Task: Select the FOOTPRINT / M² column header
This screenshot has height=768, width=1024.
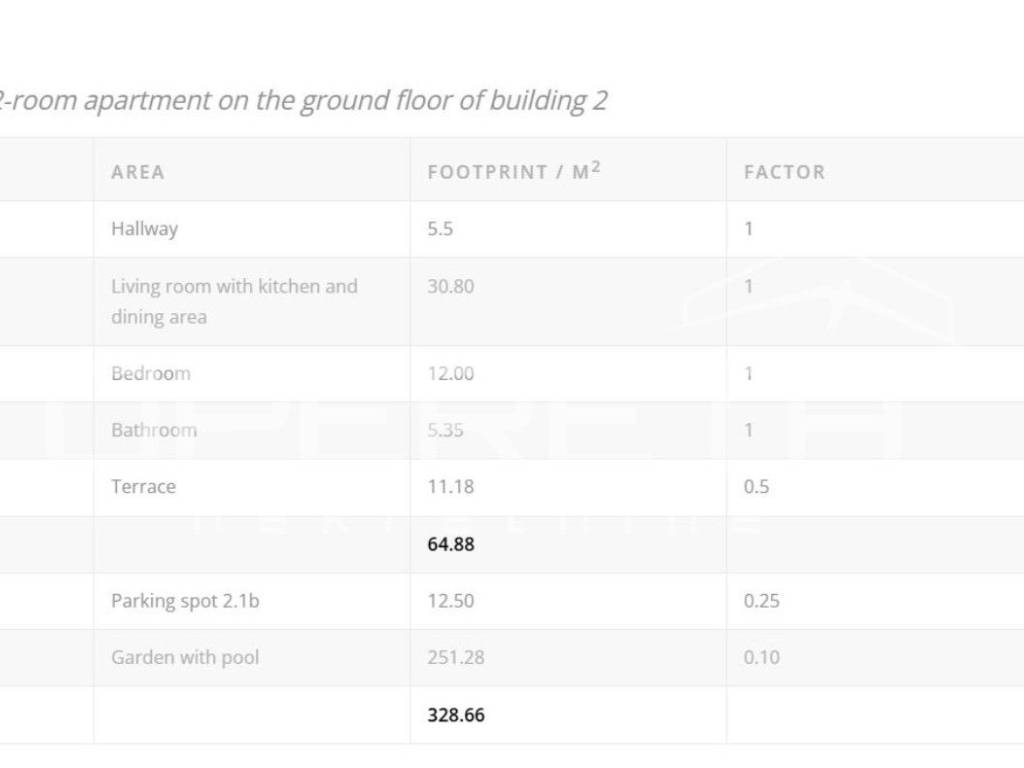Action: (514, 171)
